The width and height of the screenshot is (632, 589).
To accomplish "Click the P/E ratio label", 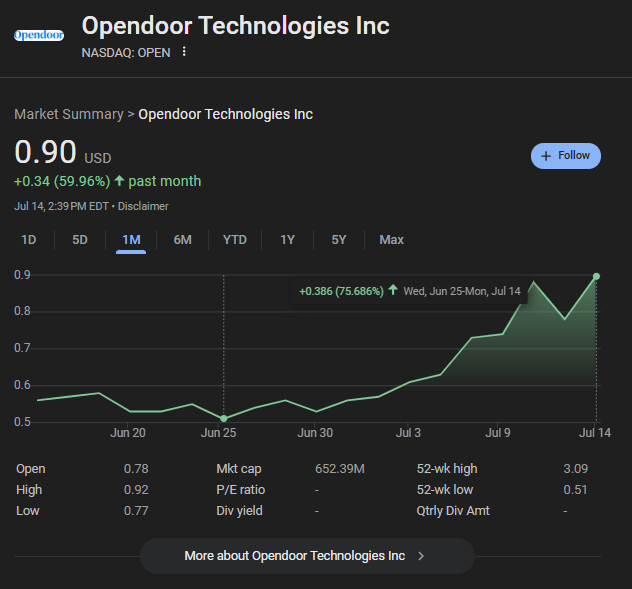I will 241,490.
